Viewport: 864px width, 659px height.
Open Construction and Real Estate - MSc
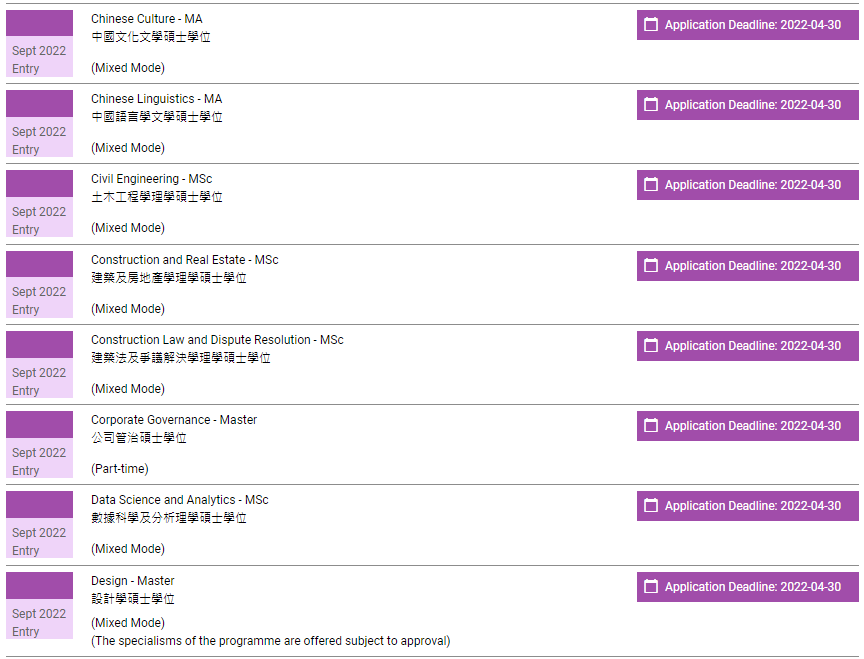(x=184, y=260)
